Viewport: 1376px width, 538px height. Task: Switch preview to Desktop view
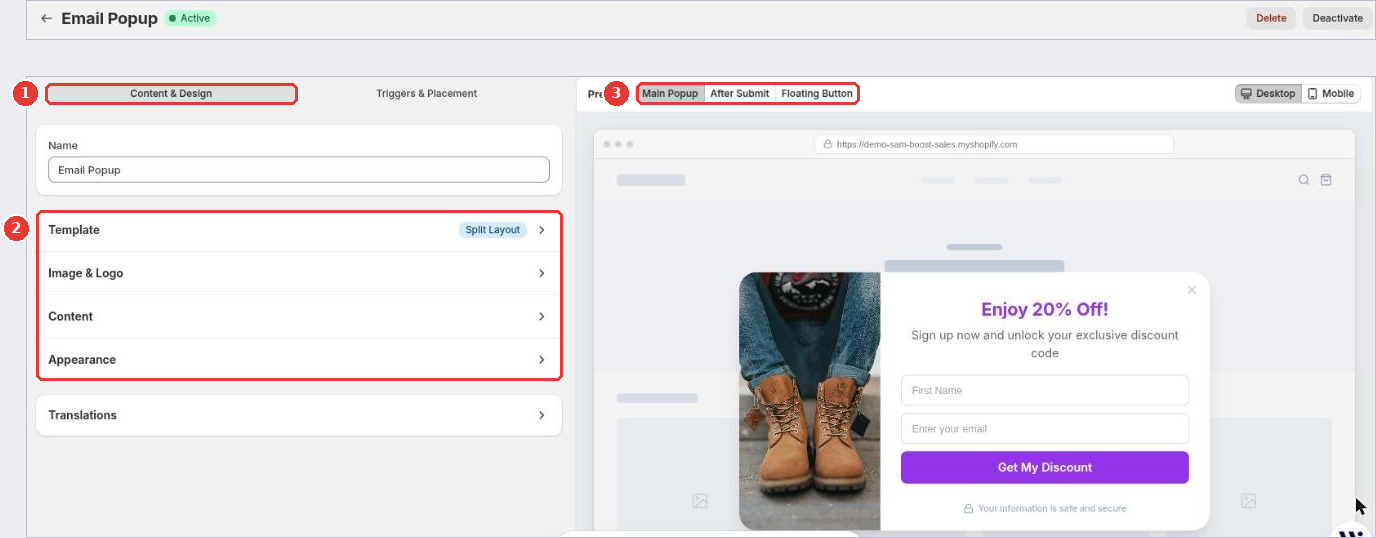(x=1268, y=93)
